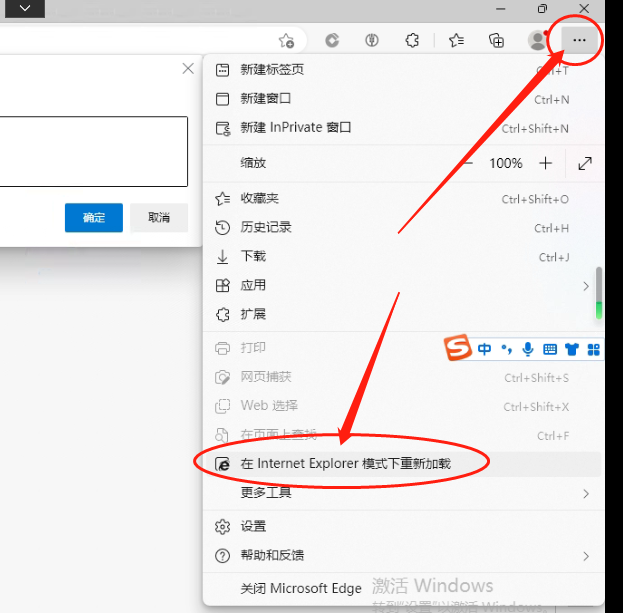The height and width of the screenshot is (613, 623).
Task: Open the Favorites list icon in toolbar
Action: coord(456,40)
